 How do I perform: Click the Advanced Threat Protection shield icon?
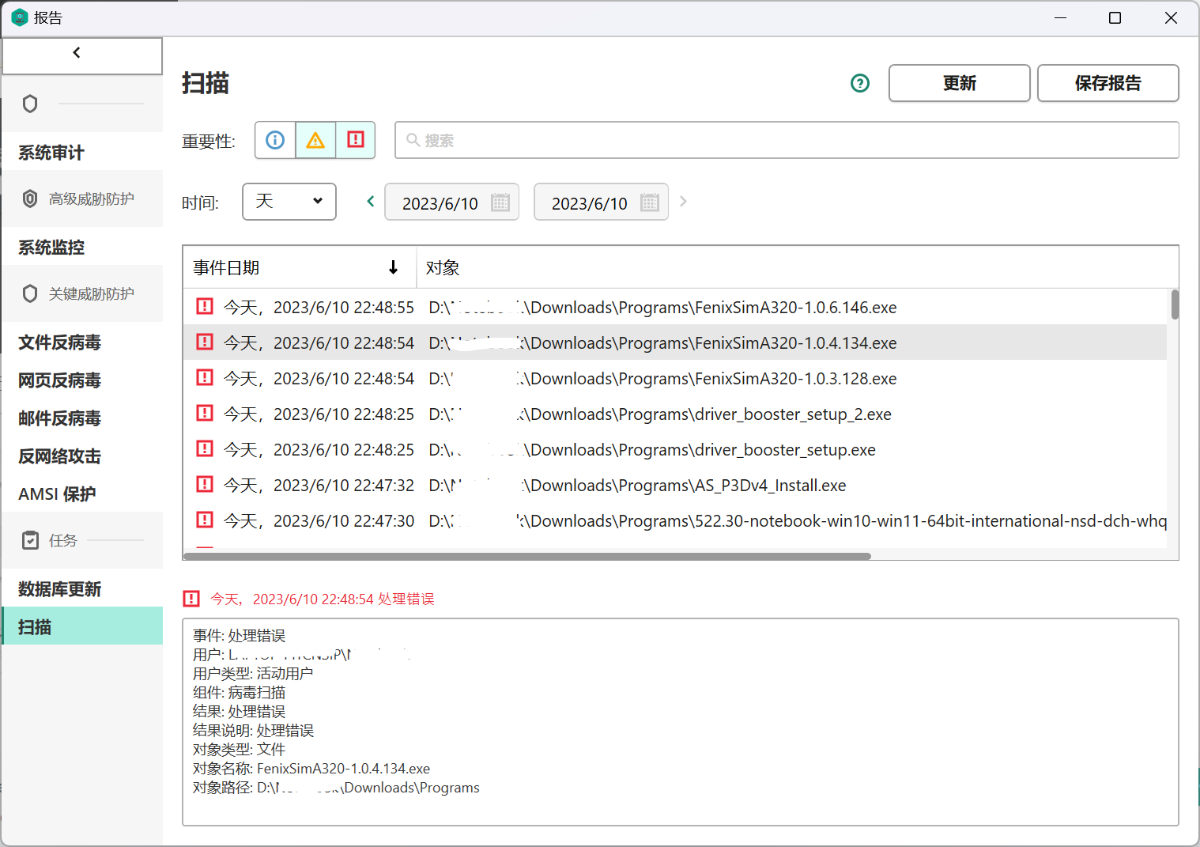point(30,199)
